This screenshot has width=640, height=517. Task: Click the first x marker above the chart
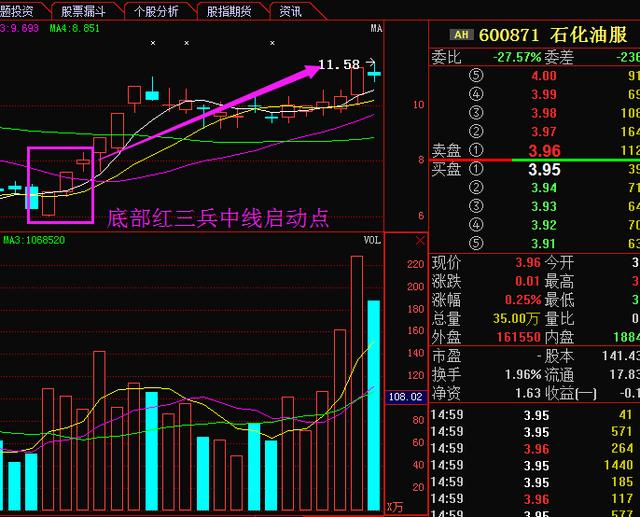(x=153, y=43)
